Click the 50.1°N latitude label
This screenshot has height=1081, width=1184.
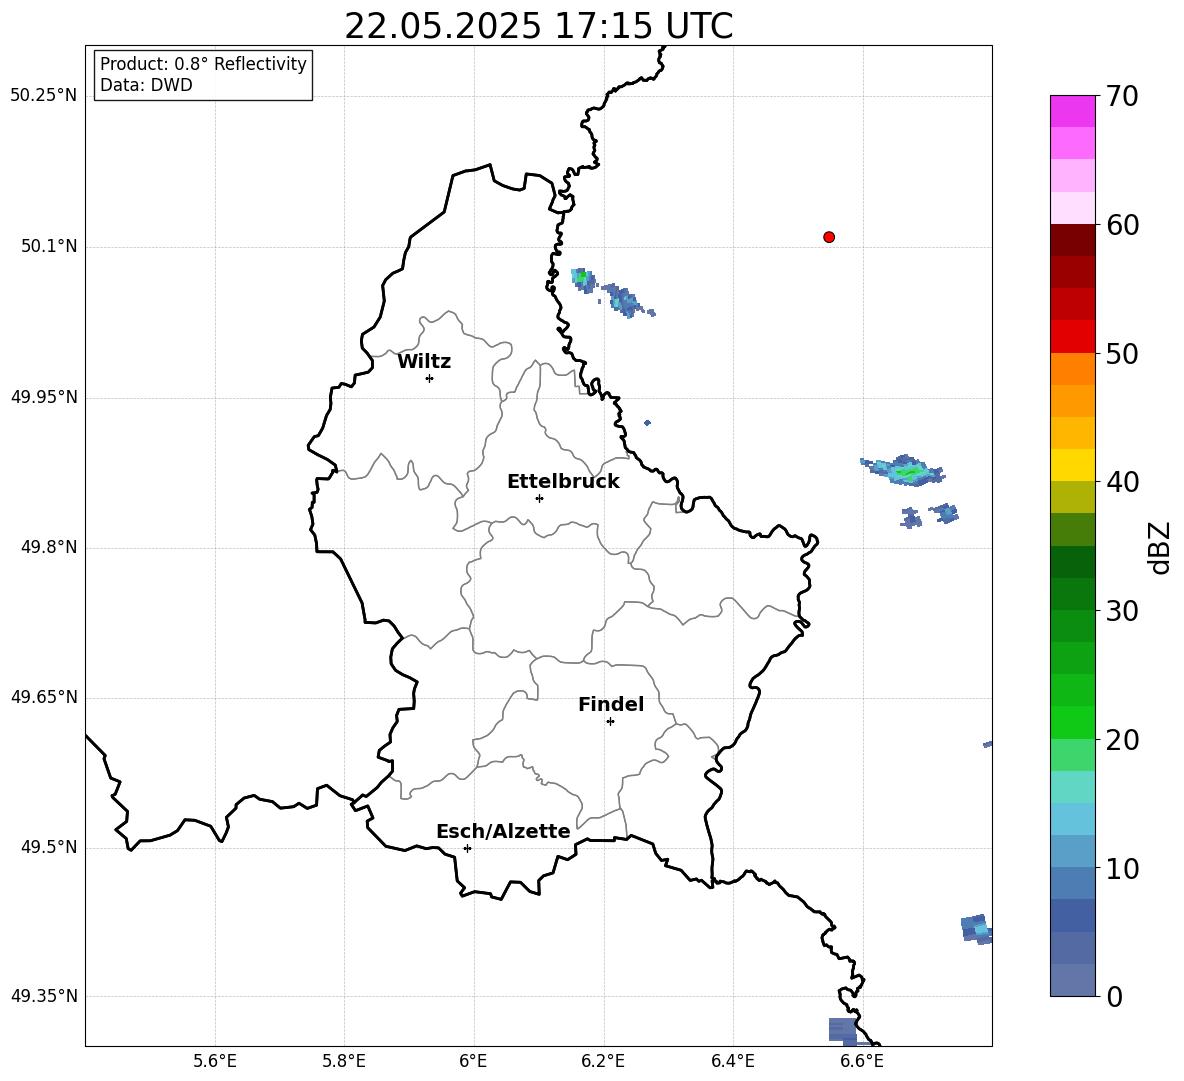coord(49,246)
